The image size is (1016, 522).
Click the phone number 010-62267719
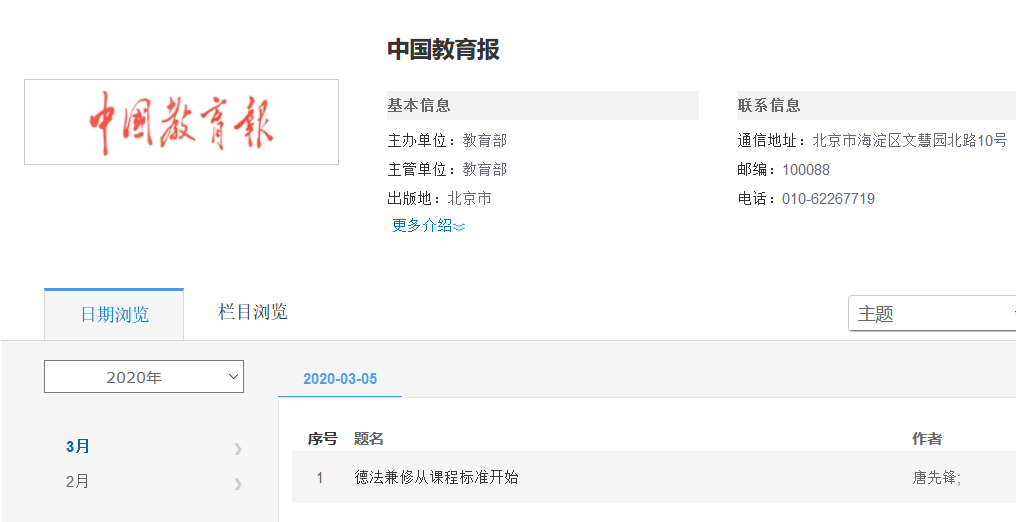829,199
